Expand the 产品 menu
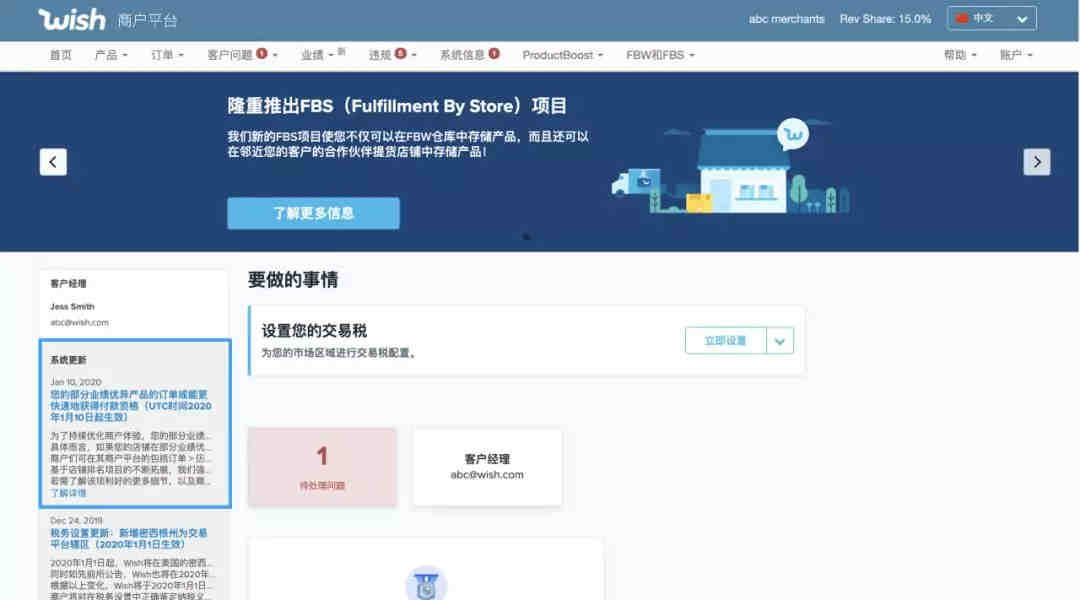This screenshot has height=600, width=1080. pos(111,55)
